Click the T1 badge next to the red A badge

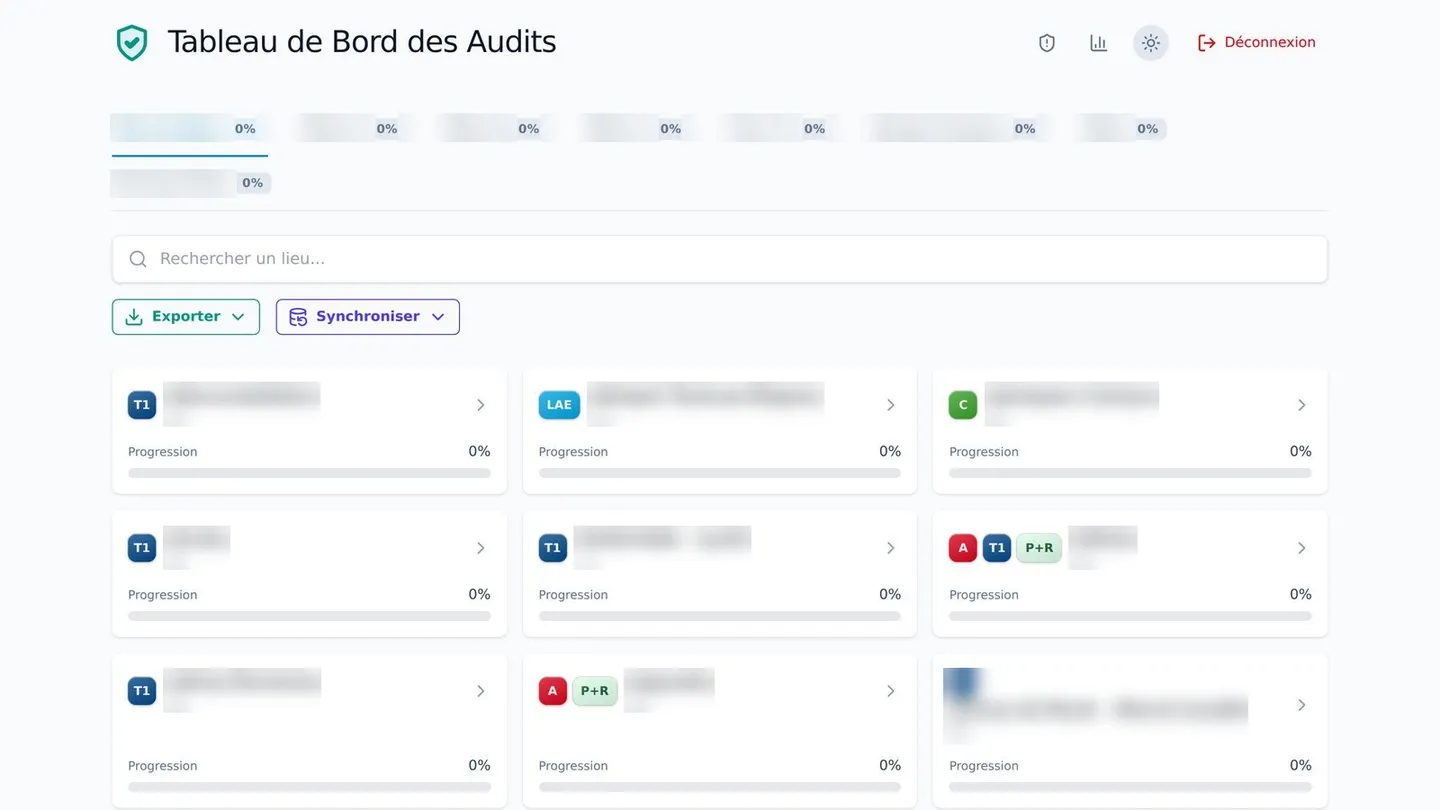pyautogui.click(x=997, y=548)
